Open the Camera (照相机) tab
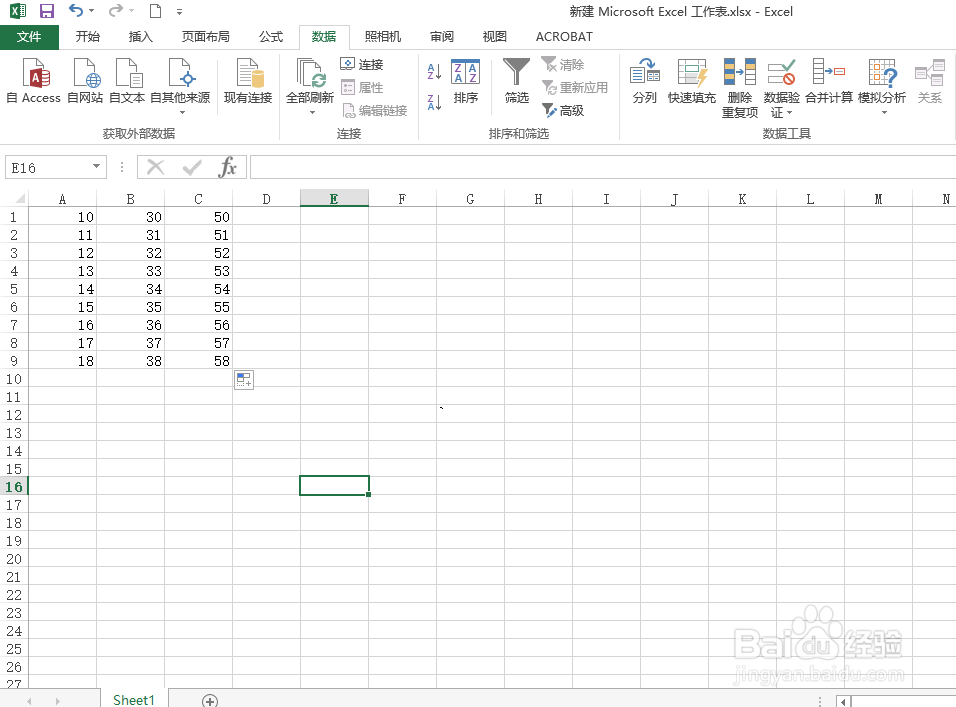This screenshot has width=956, height=707. coord(383,37)
